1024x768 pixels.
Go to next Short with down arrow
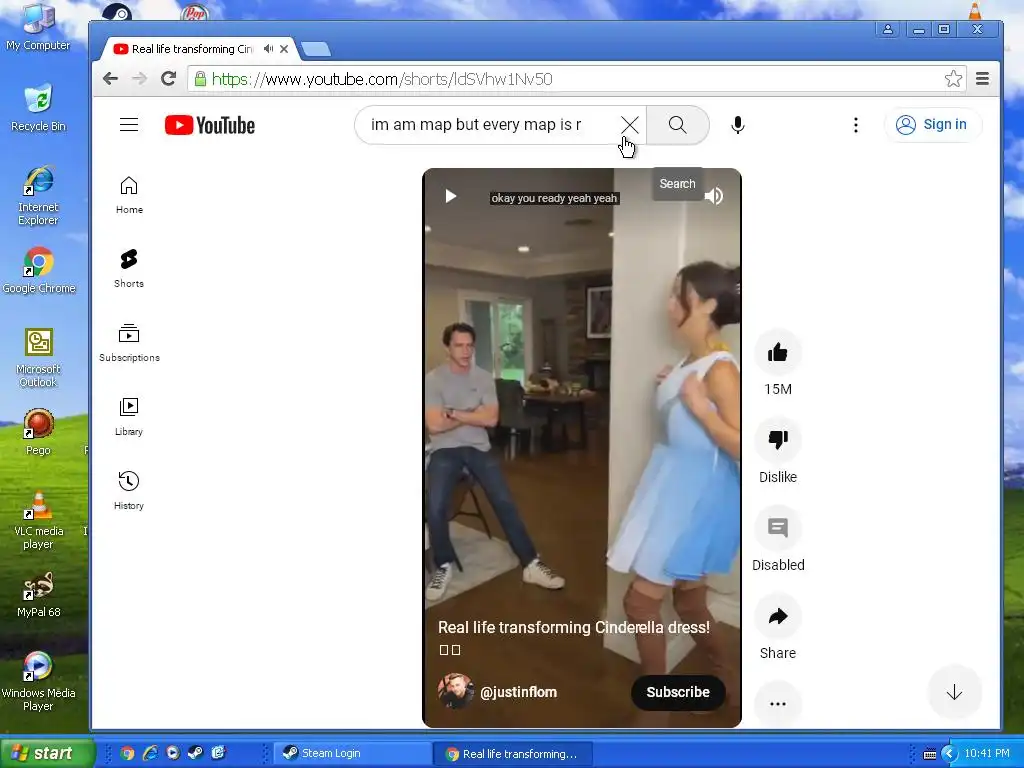tap(954, 692)
